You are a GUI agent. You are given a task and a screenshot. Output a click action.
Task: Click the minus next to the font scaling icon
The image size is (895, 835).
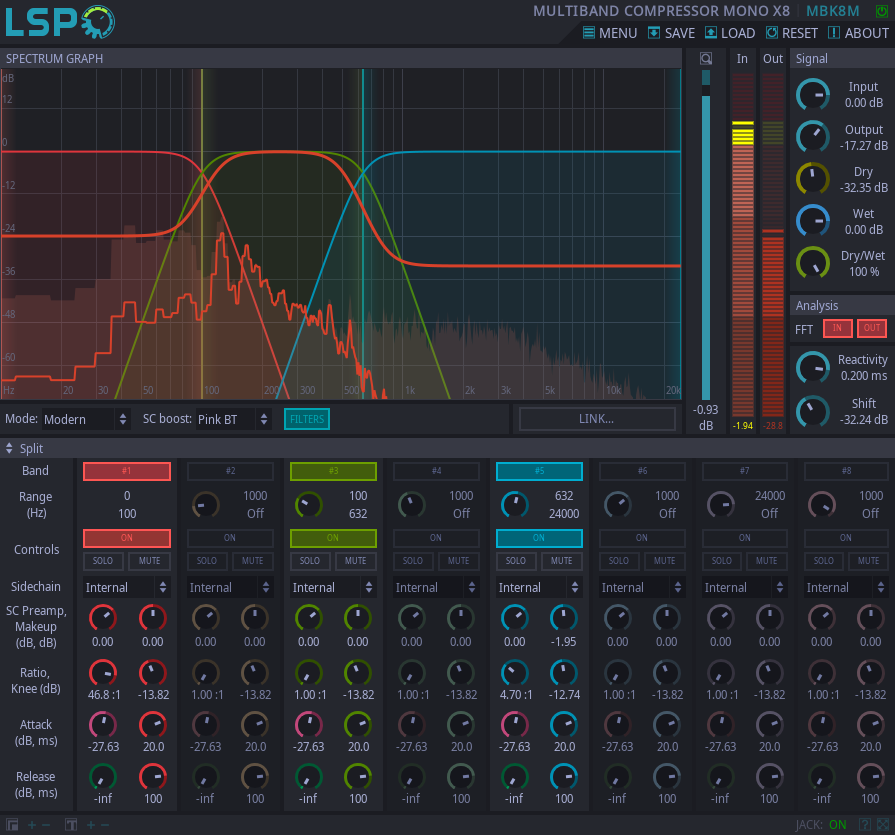point(105,825)
